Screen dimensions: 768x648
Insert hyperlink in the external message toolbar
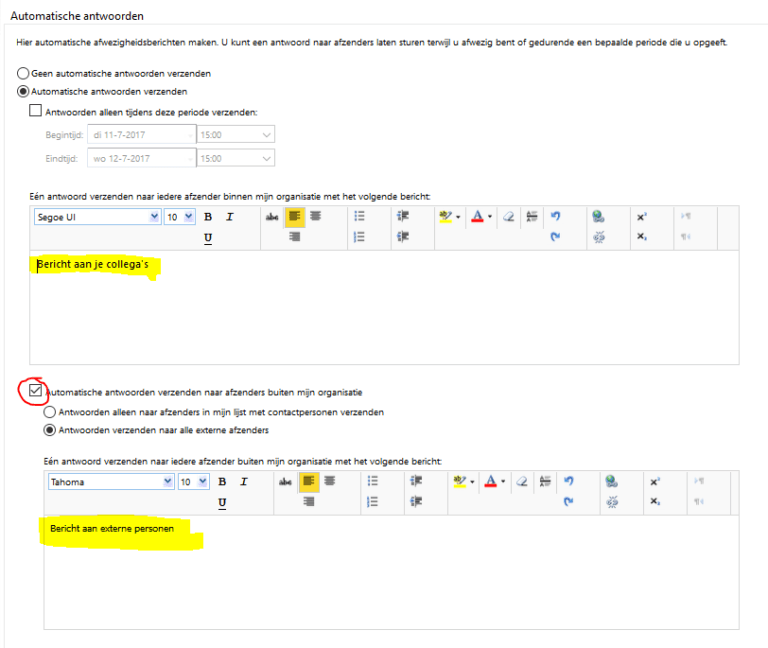click(x=611, y=481)
